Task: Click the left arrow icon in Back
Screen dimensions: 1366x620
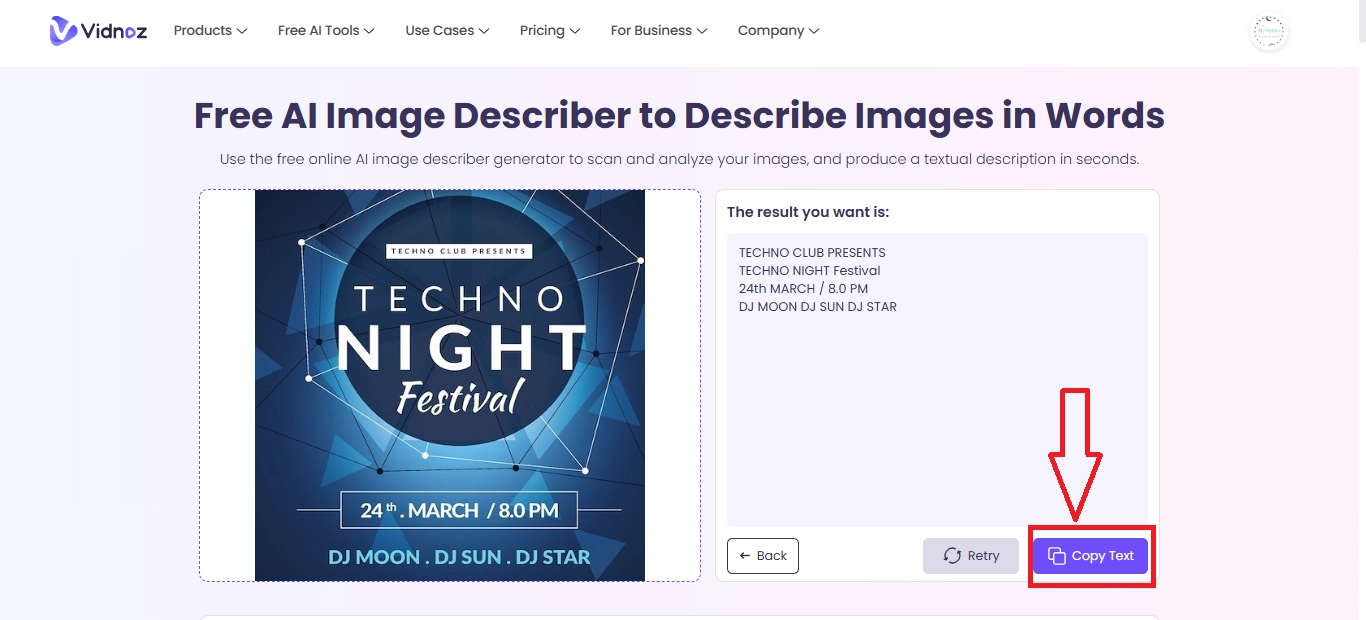Action: 744,556
